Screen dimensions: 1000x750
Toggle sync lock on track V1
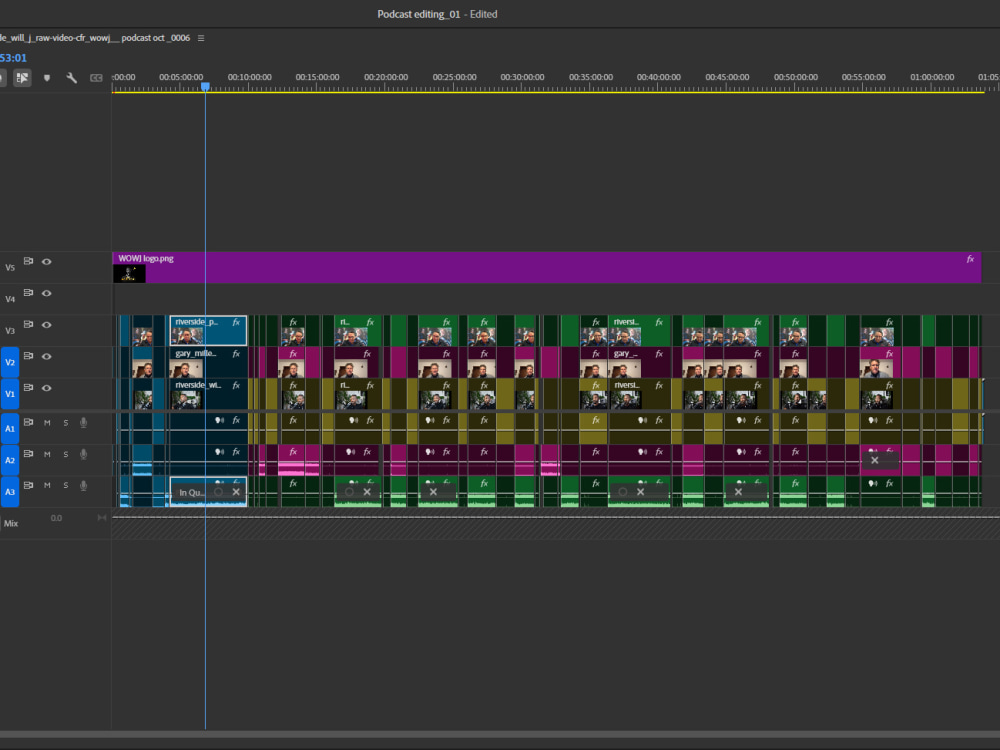click(x=28, y=387)
